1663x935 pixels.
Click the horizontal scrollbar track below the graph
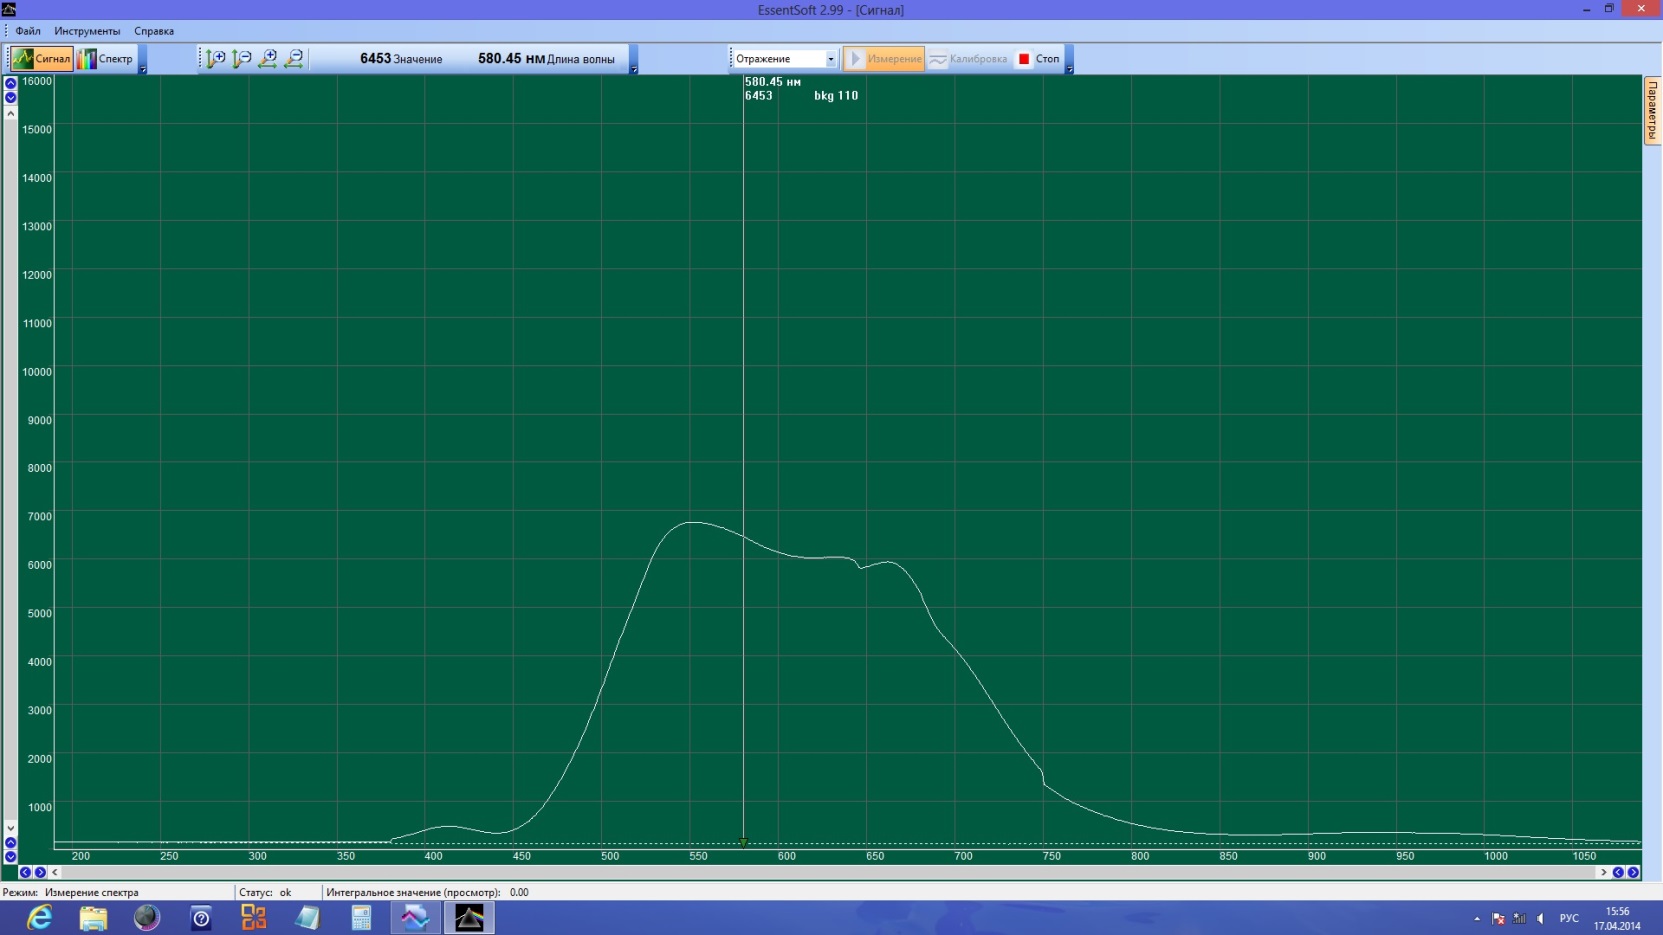pos(800,872)
